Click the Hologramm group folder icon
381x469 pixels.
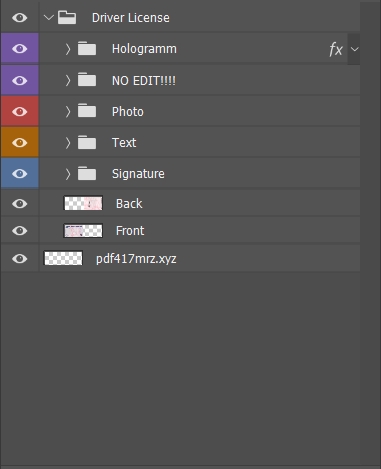pyautogui.click(x=87, y=49)
